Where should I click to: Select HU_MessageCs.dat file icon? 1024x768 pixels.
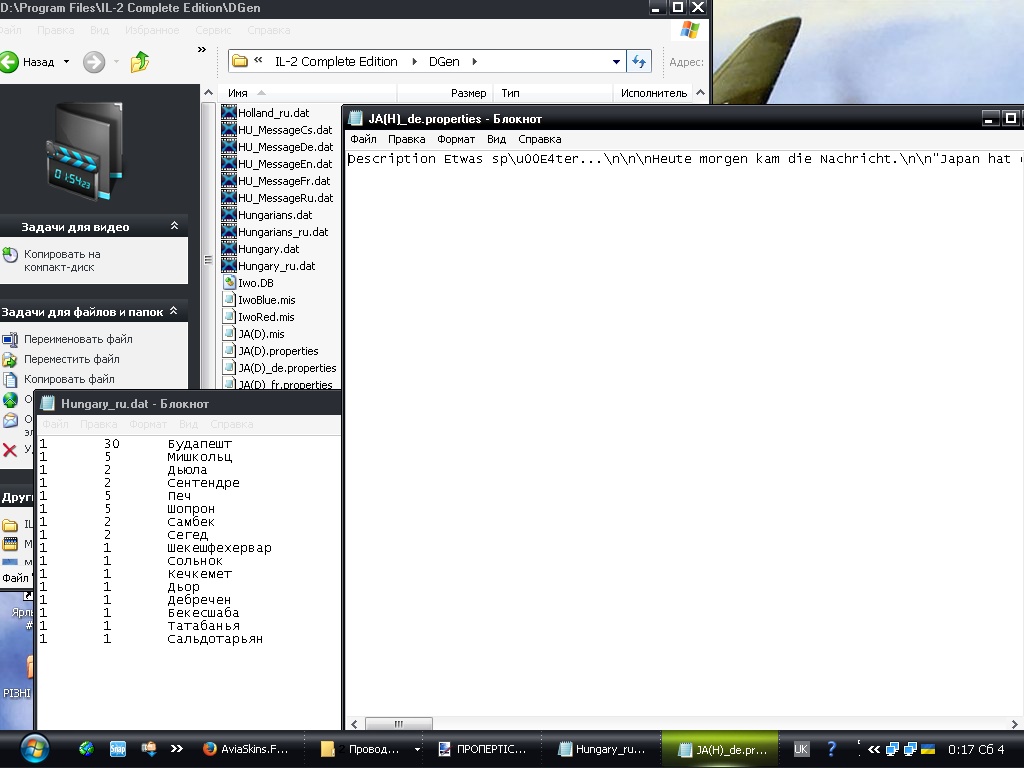[x=229, y=129]
